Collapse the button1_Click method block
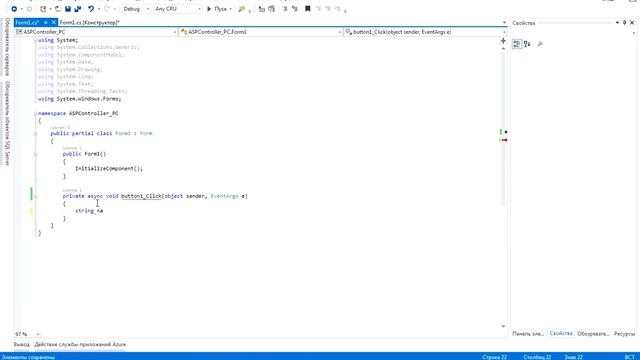This screenshot has height=360, width=640. coord(36,196)
